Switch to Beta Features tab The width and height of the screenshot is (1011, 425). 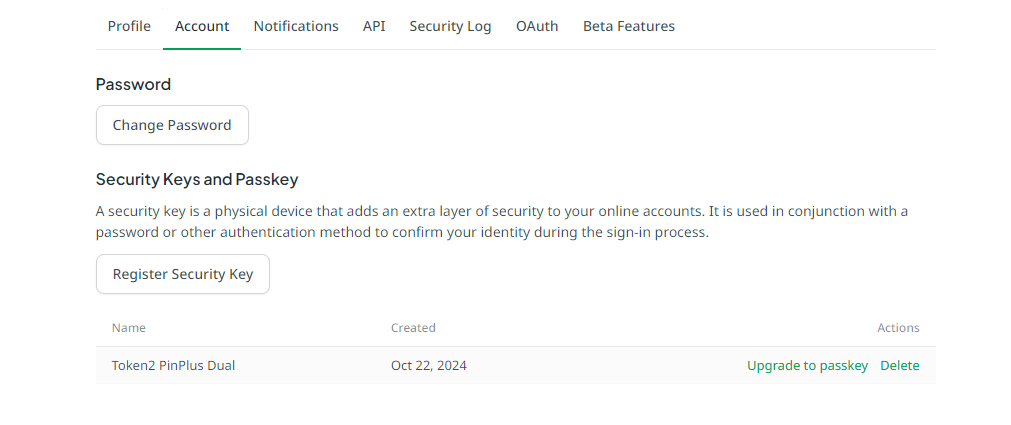629,26
